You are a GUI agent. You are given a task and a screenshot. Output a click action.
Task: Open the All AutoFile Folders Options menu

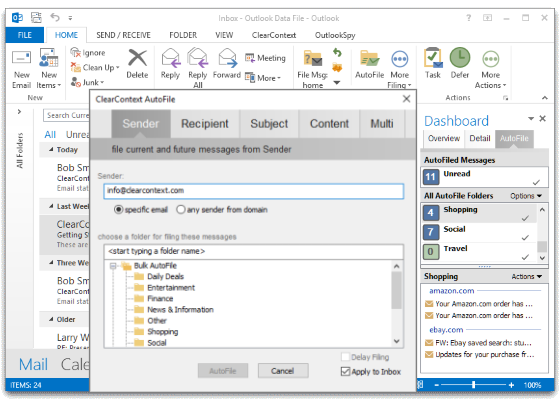(526, 196)
